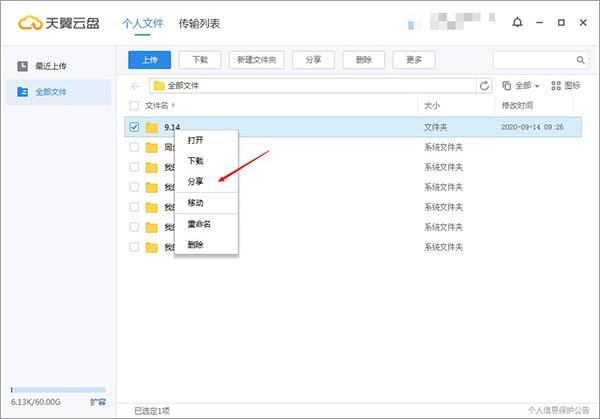Screen dimensions: 600x419
Task: Toggle the select-all checkbox beside 文件名
Action: click(x=134, y=106)
